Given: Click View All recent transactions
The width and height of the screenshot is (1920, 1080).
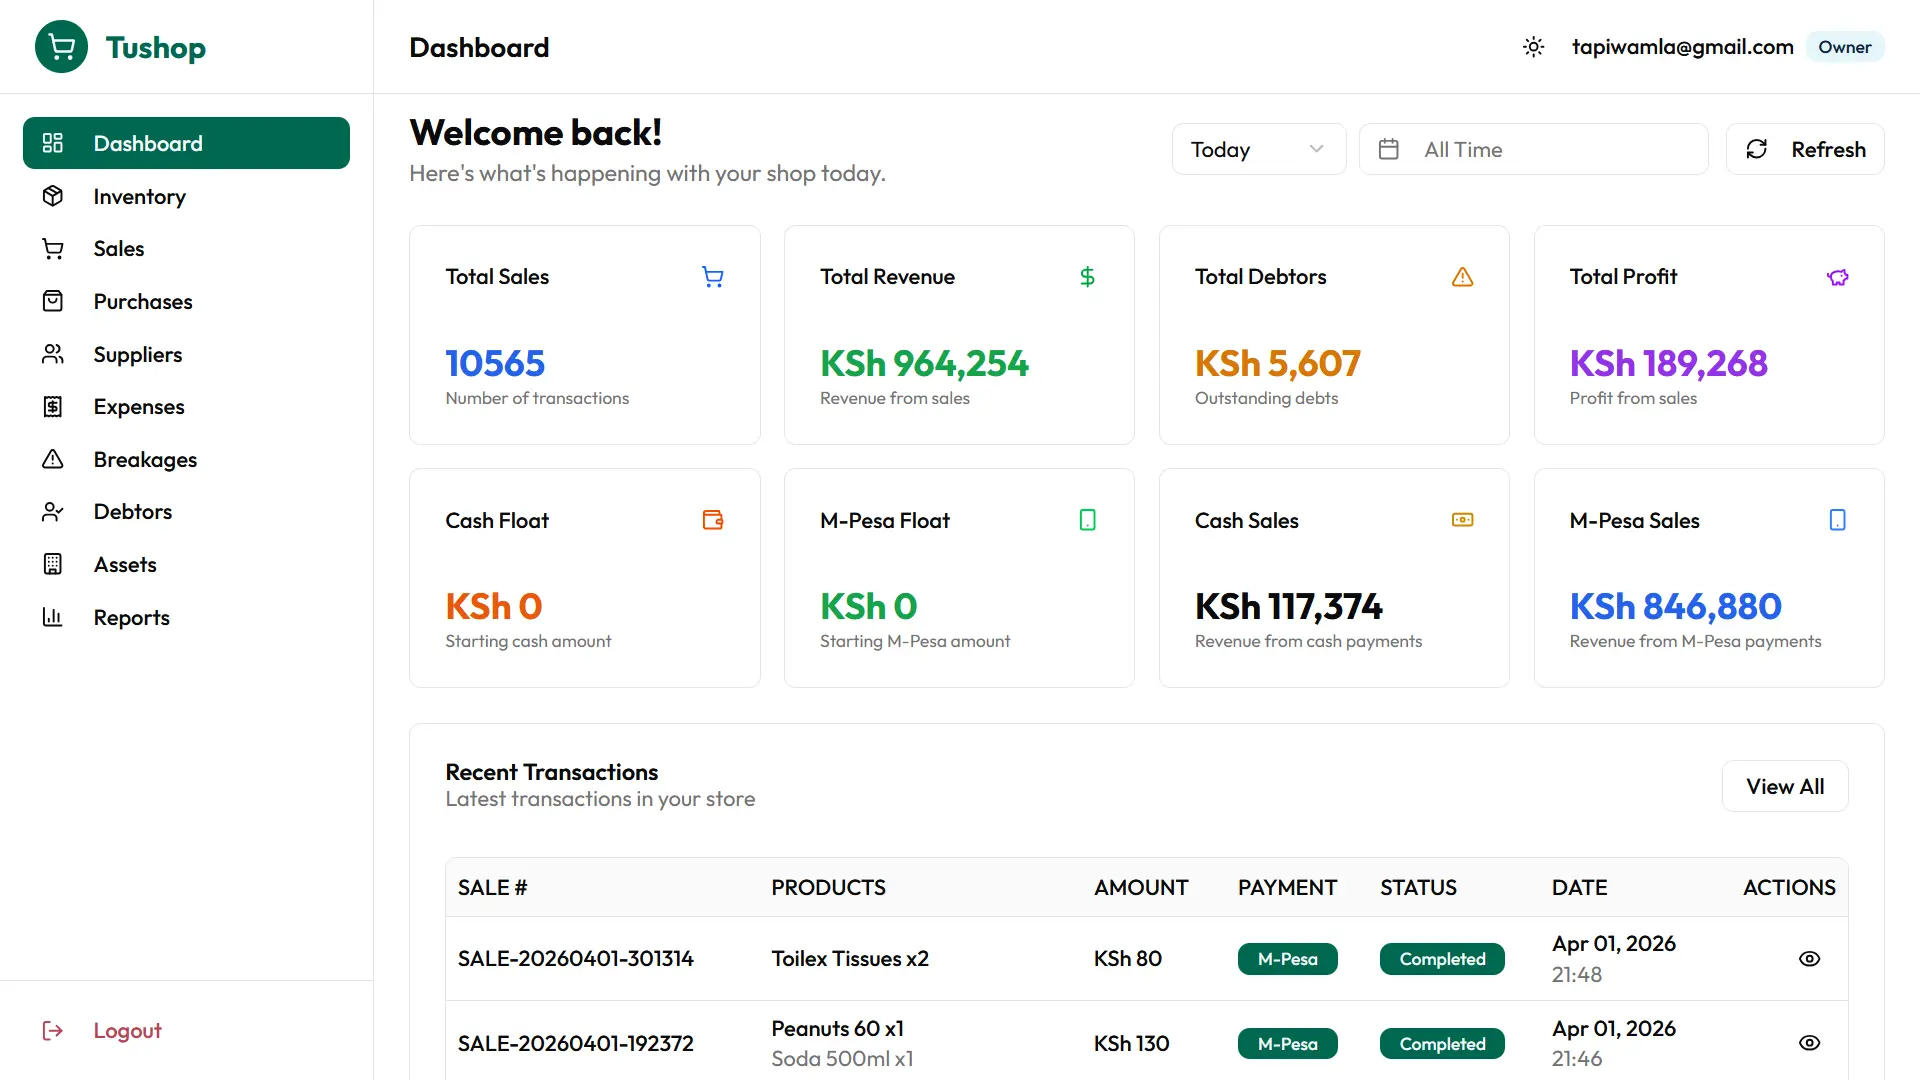Looking at the screenshot, I should click(x=1784, y=786).
